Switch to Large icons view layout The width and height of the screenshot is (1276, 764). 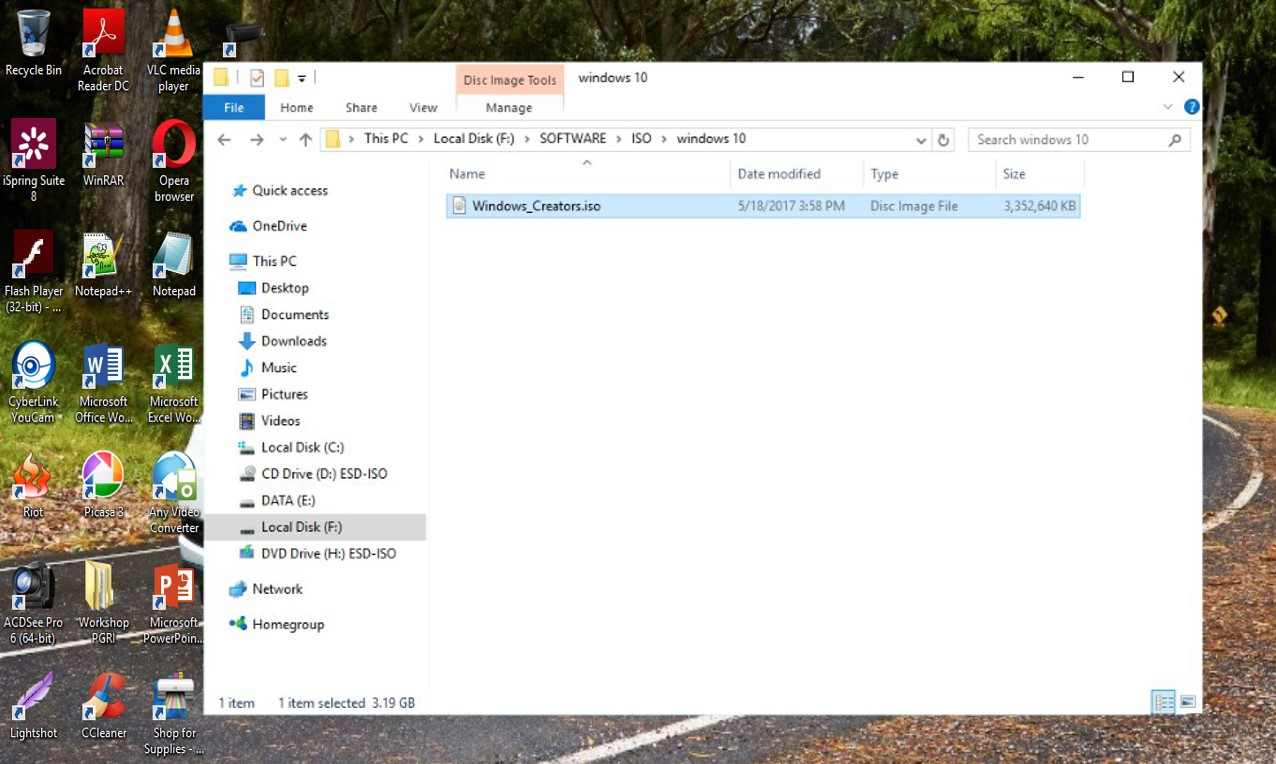point(1187,702)
